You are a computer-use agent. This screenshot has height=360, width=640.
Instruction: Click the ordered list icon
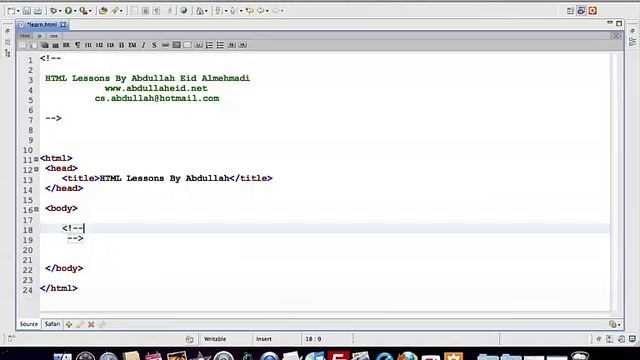click(x=209, y=45)
